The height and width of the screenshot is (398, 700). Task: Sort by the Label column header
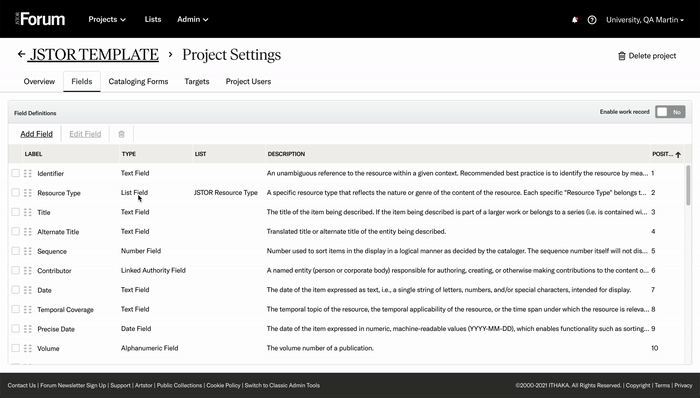[x=33, y=154]
